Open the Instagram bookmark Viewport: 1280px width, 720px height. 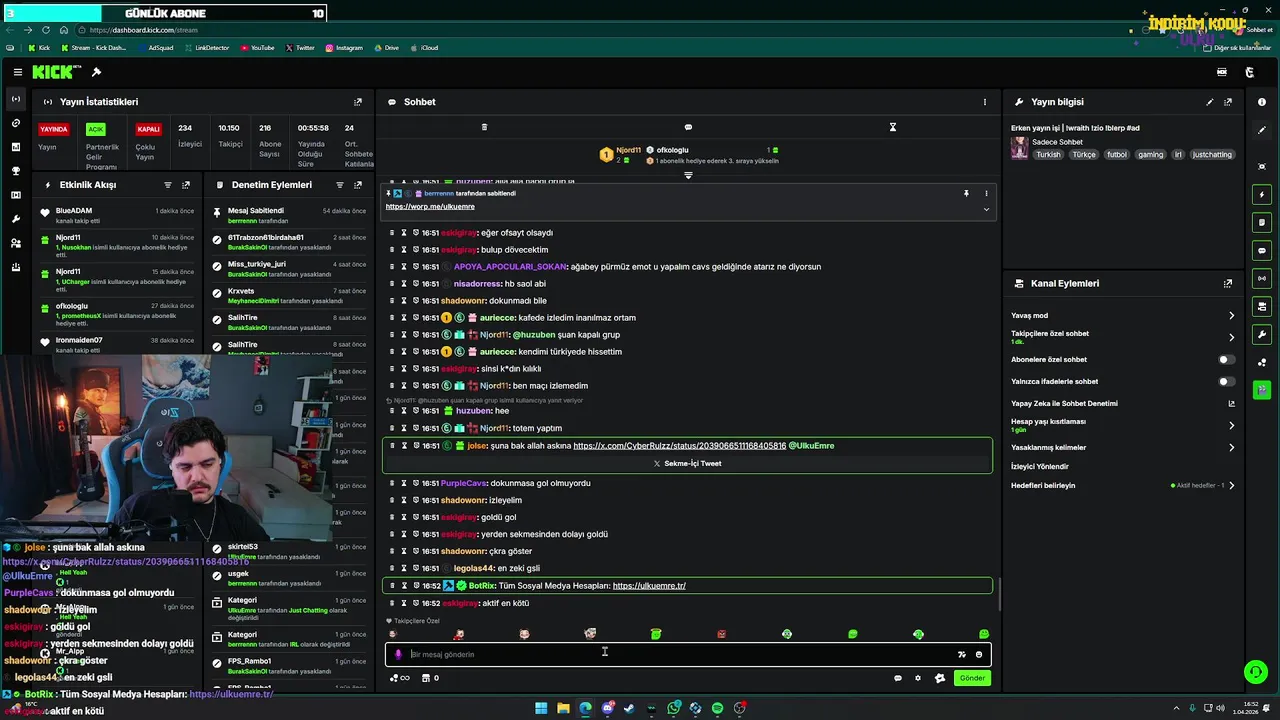coord(344,47)
